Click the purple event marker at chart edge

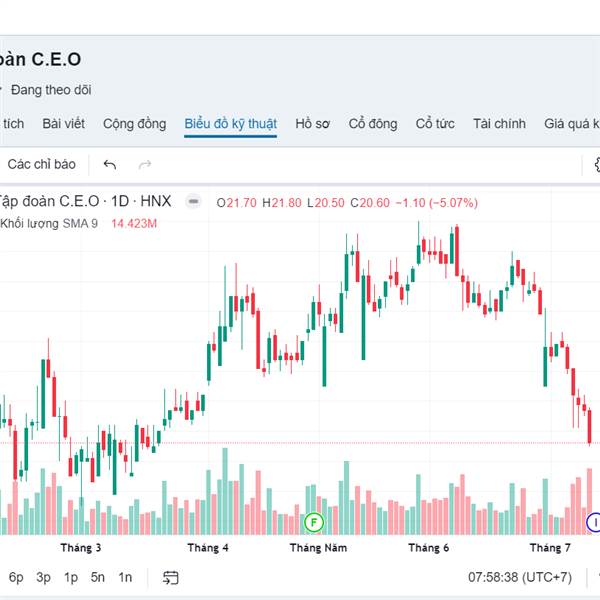[593, 521]
